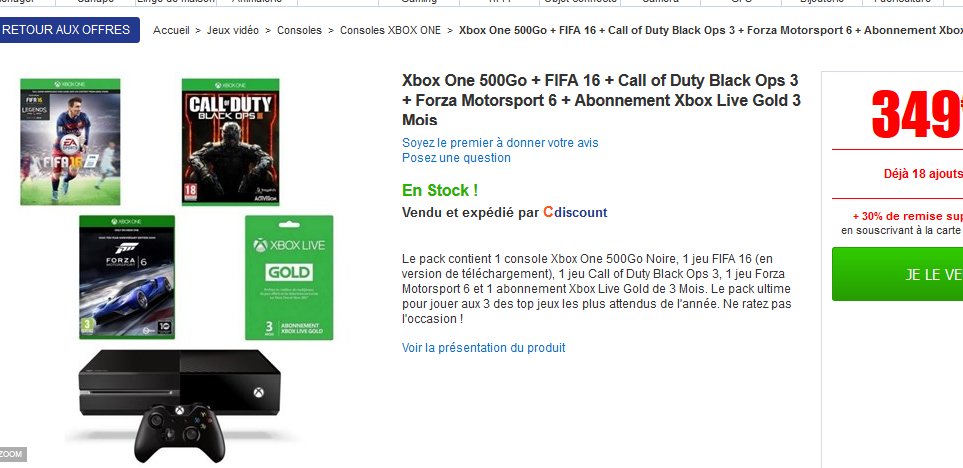Viewport: 963px width, 468px height.
Task: Click the Forza Motorsport 6 cover image
Action: pyautogui.click(x=127, y=277)
